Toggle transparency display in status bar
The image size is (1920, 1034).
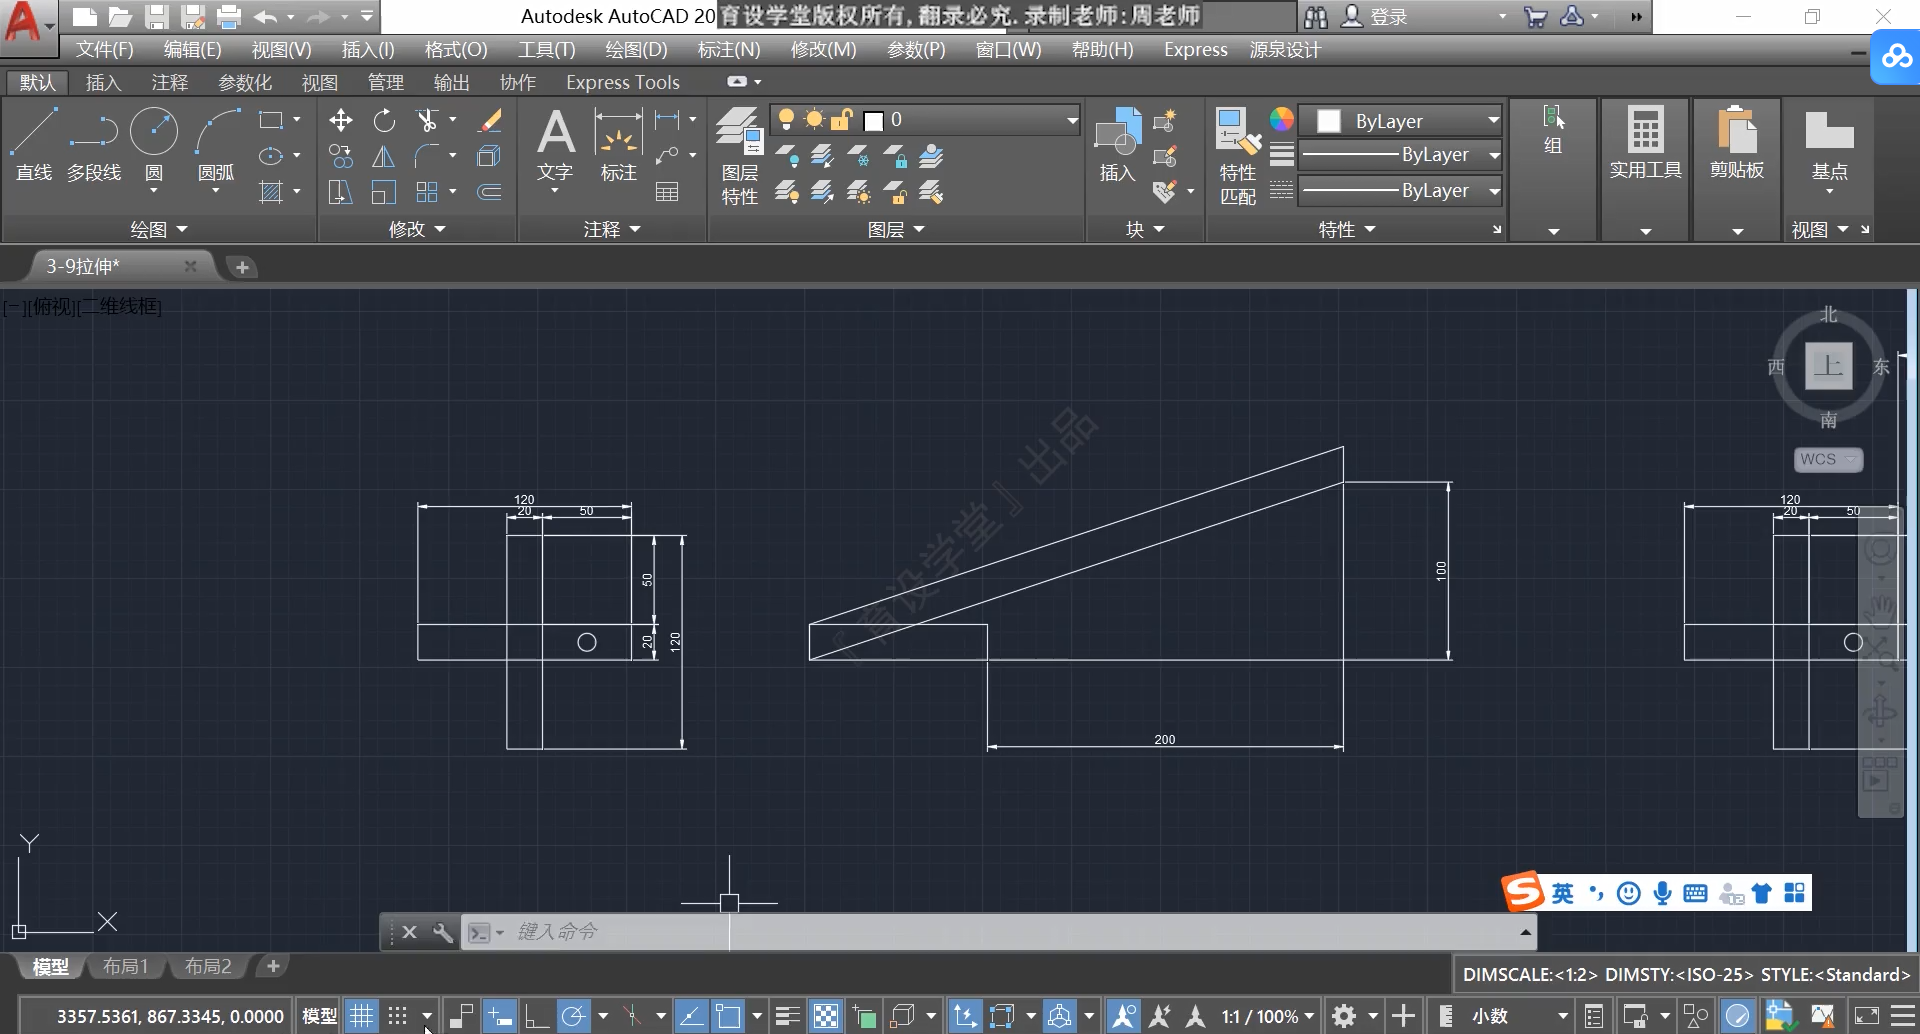pos(826,1016)
